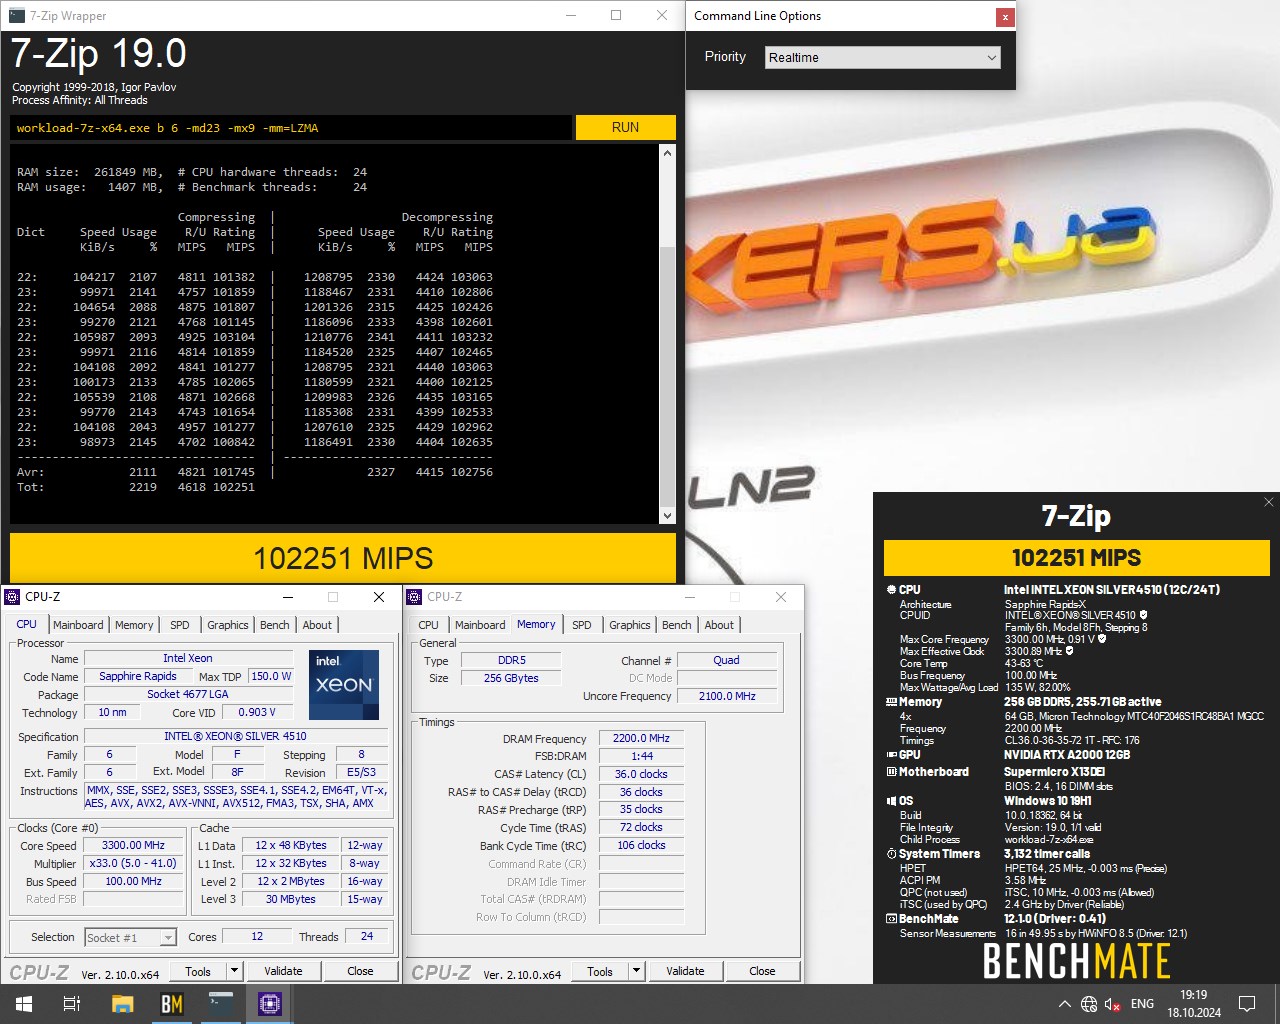The height and width of the screenshot is (1024, 1280).
Task: Switch the ENG input language indicator
Action: (1142, 1004)
